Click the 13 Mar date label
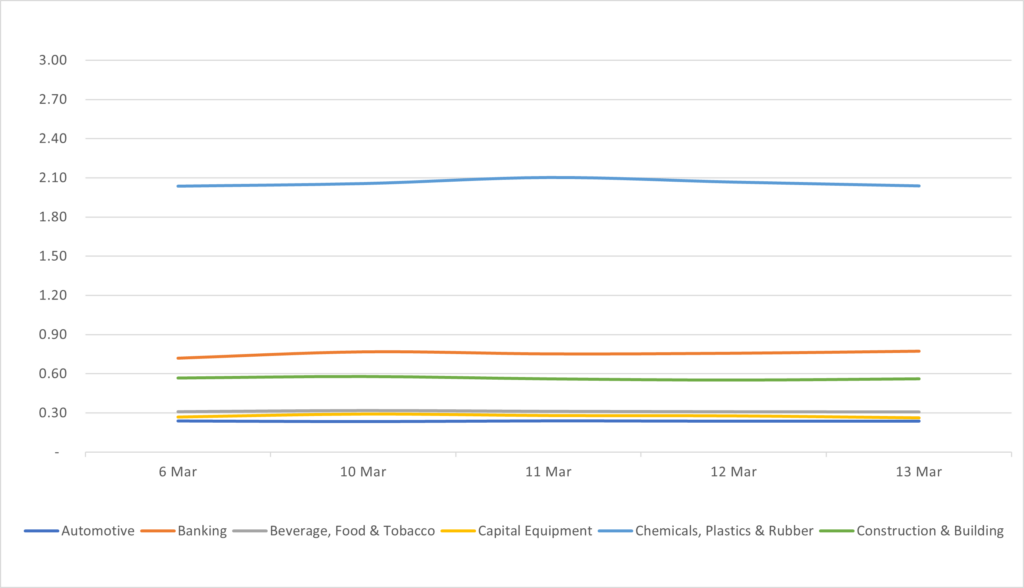Viewport: 1024px width, 588px height. pos(918,471)
